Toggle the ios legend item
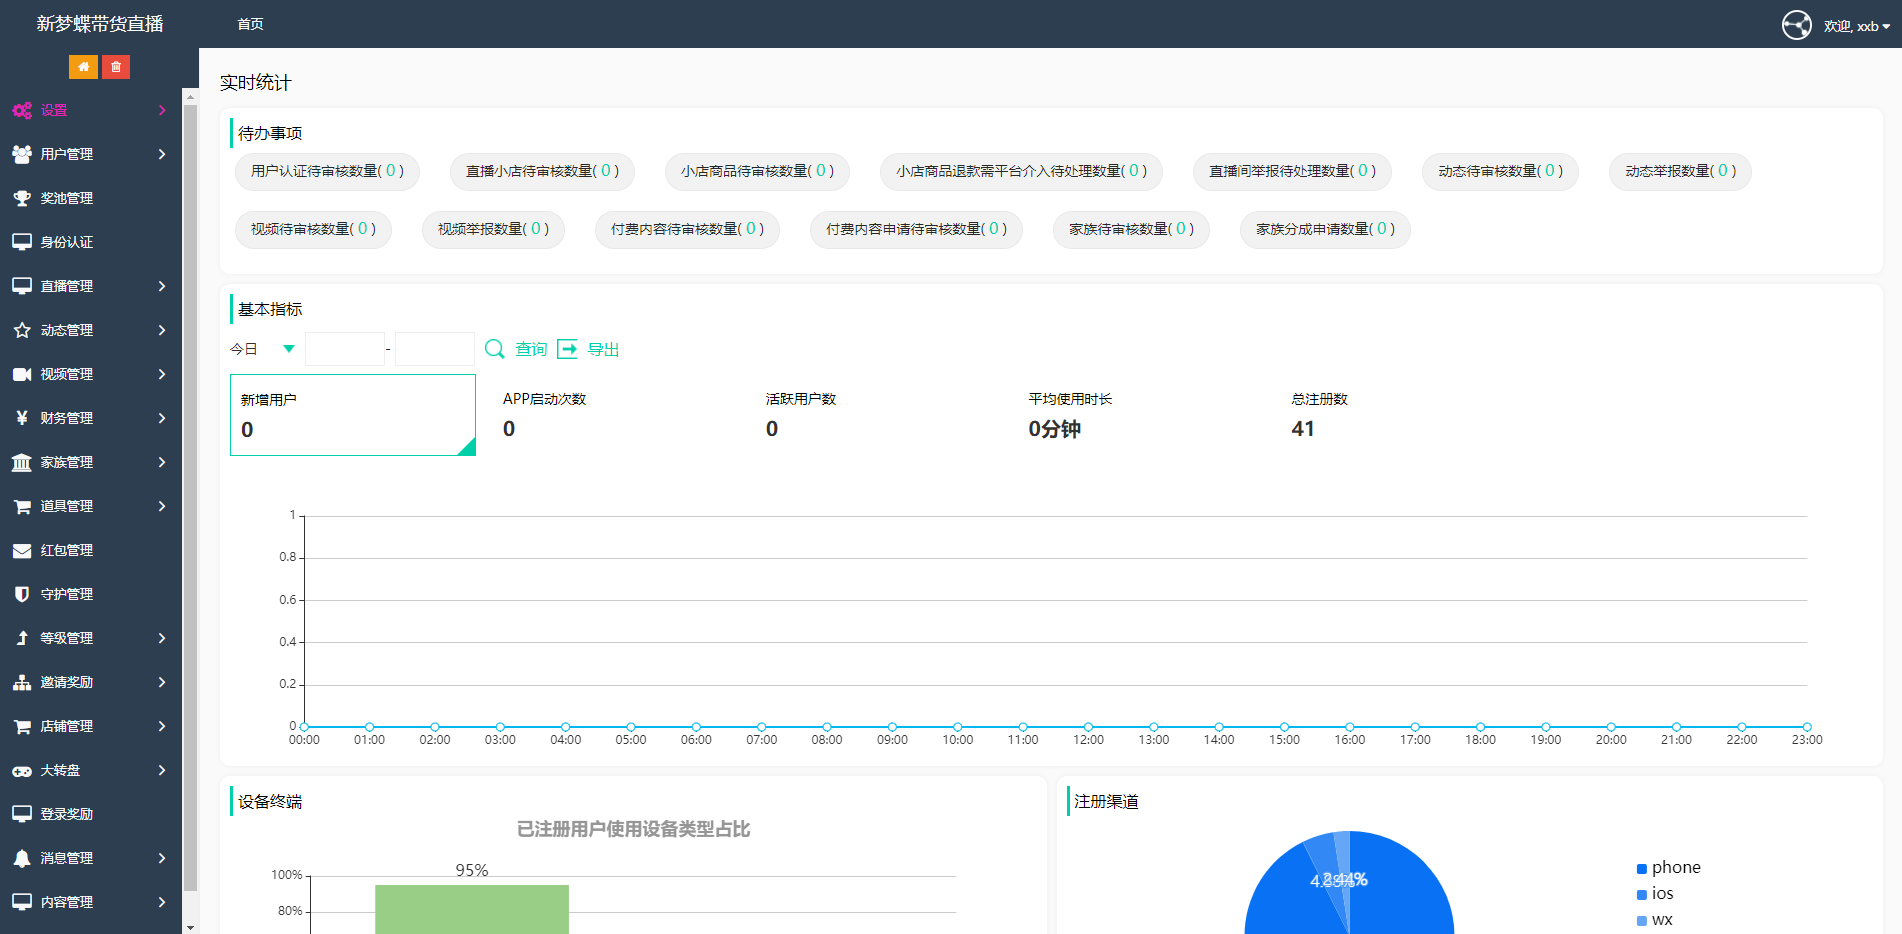Viewport: 1902px width, 934px height. click(1655, 894)
